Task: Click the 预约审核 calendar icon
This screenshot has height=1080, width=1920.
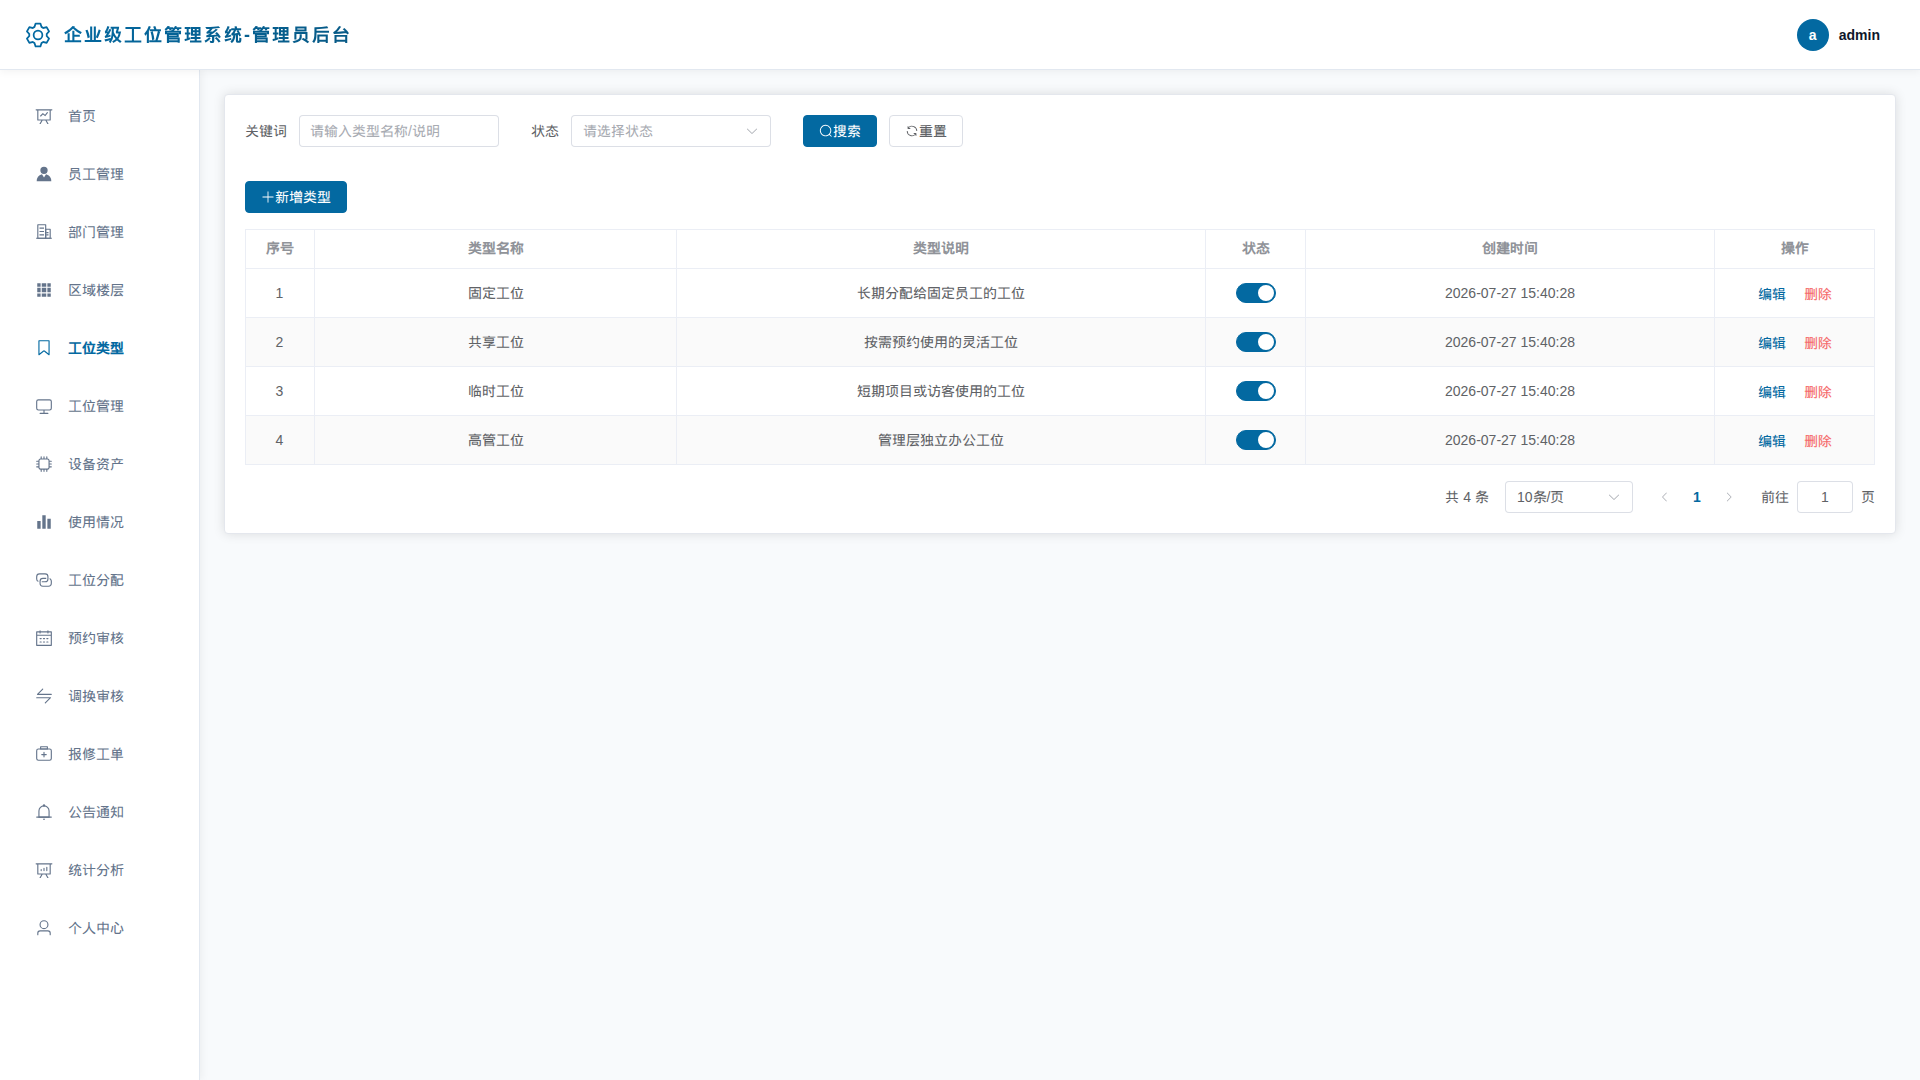Action: click(x=44, y=638)
